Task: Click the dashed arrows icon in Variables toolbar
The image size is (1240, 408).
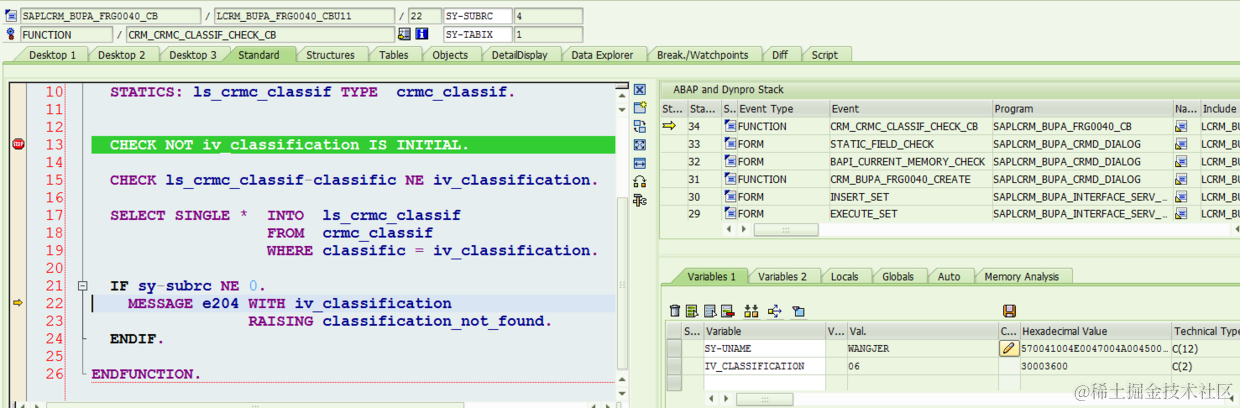Action: (774, 311)
